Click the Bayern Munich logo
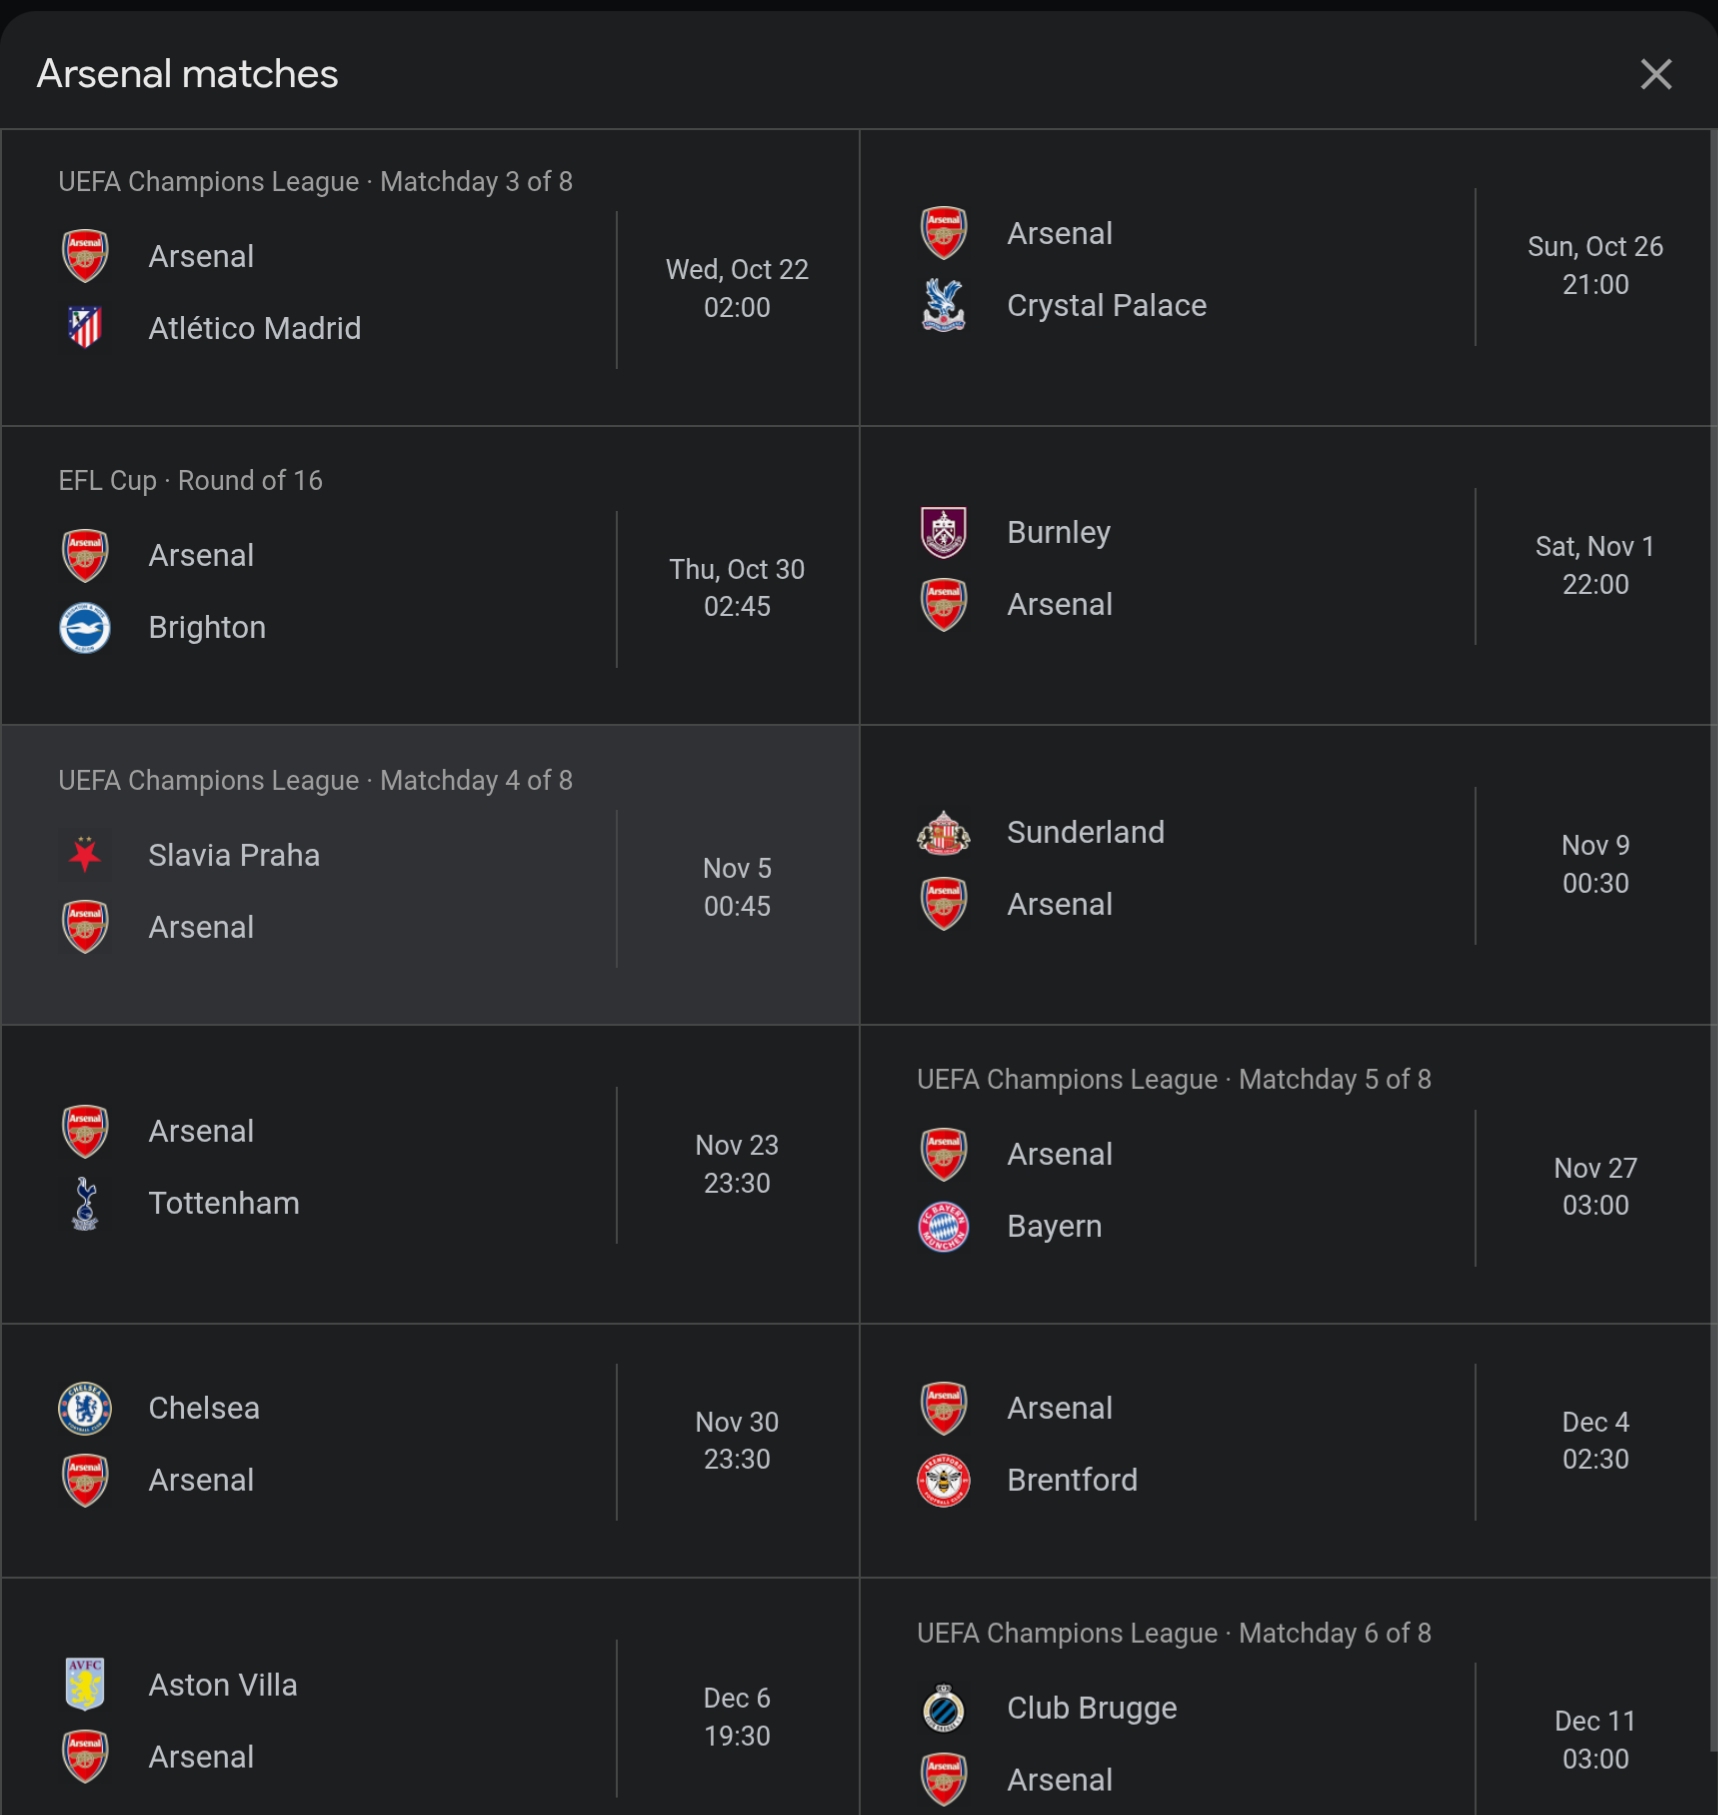The width and height of the screenshot is (1718, 1815). [943, 1226]
